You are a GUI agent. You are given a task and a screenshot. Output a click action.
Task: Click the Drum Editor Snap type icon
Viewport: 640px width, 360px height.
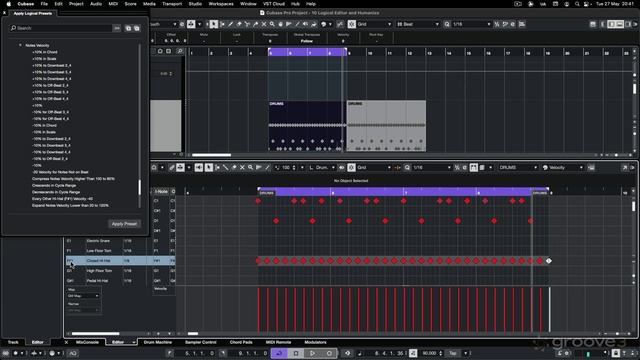(x=351, y=167)
